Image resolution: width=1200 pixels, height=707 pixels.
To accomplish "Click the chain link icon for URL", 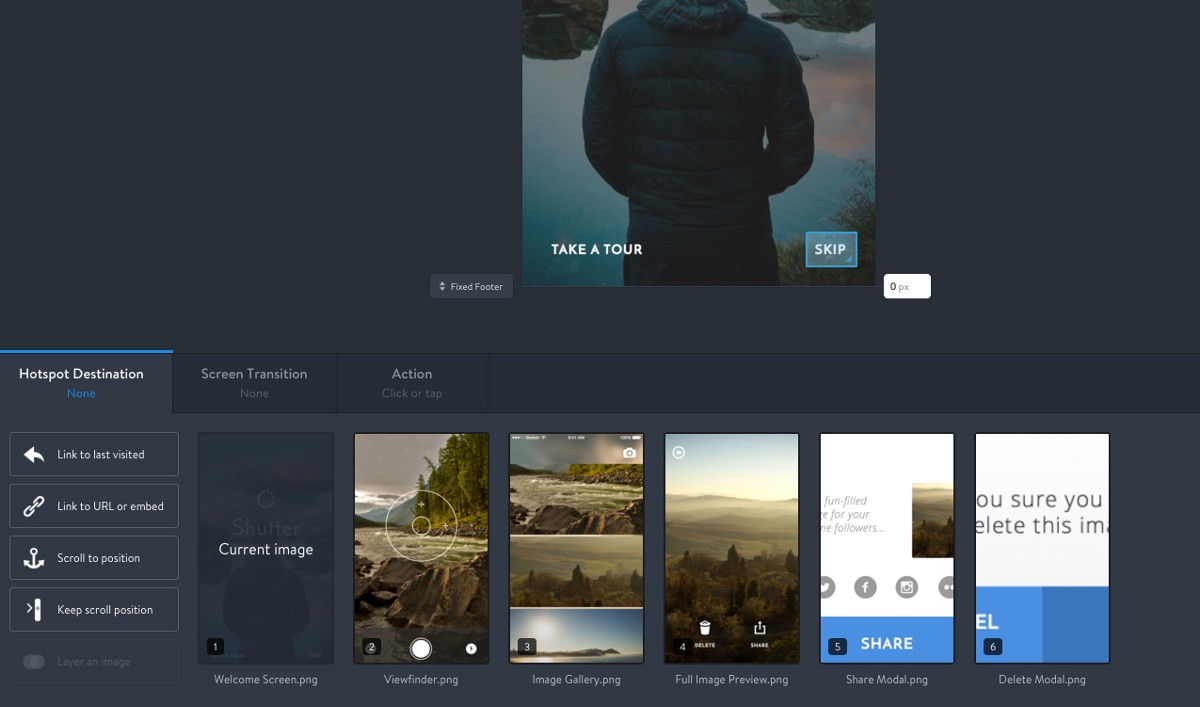I will click(x=34, y=507).
